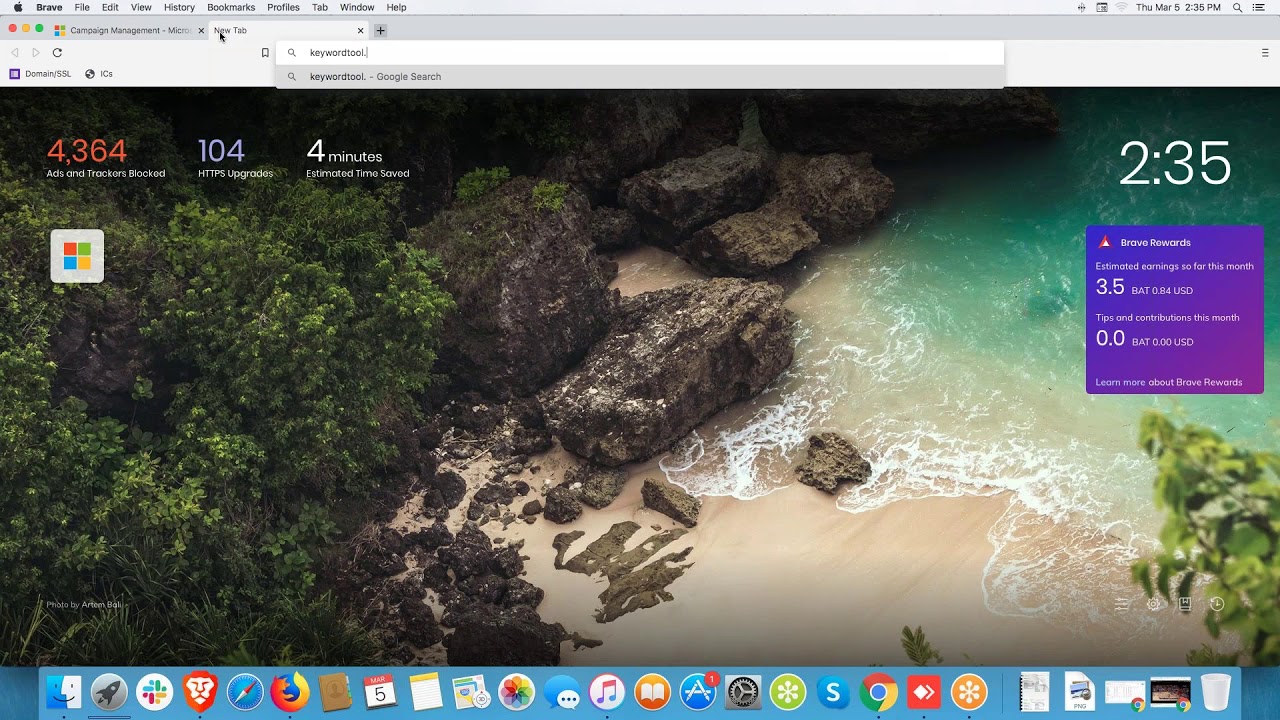
Task: Open the Profiles menu
Action: (283, 7)
